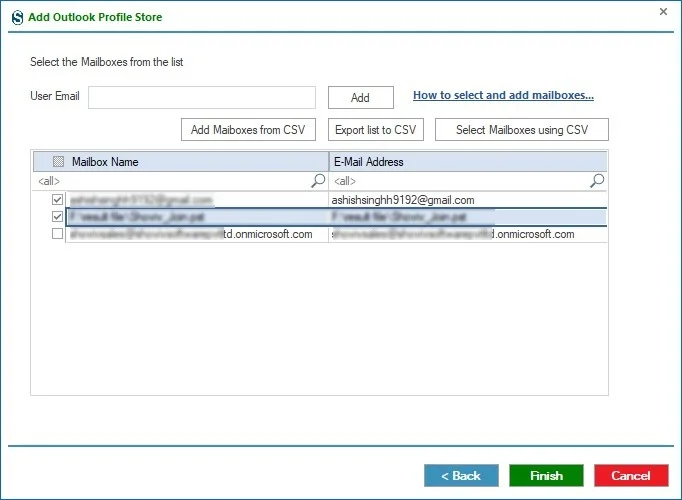Toggle the select-all checkbox in Mailbox Name header
682x500 pixels.
pyautogui.click(x=58, y=162)
